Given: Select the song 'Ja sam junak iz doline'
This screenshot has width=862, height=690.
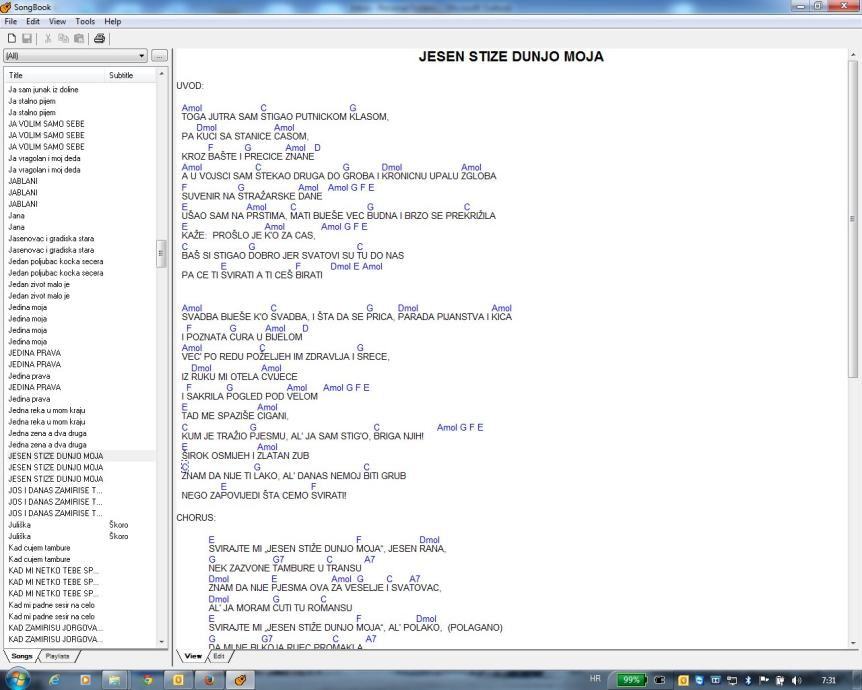Looking at the screenshot, I should [x=43, y=90].
